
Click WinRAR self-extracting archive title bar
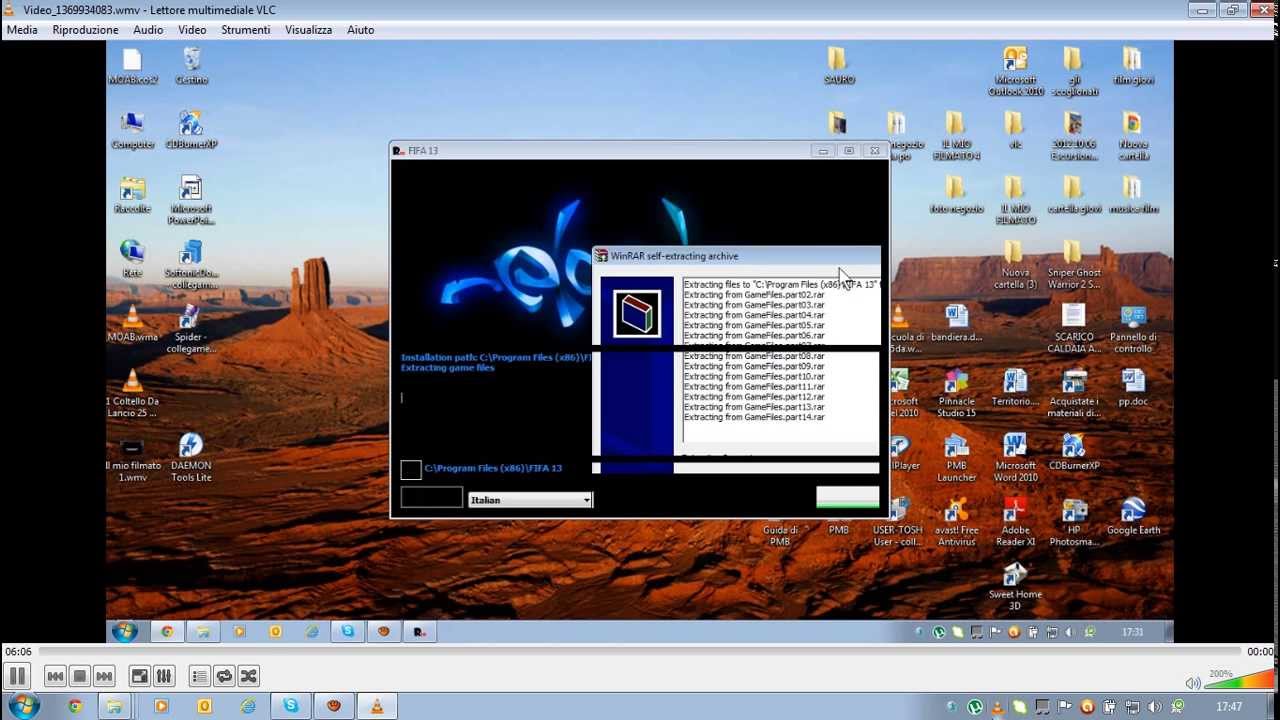coord(736,256)
